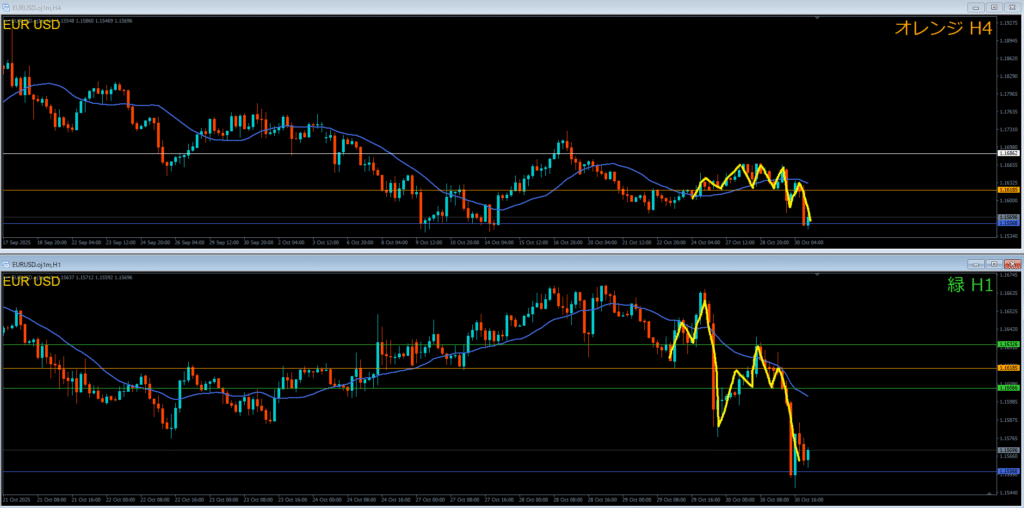Select the blue price tag on H4 chart

(x=1008, y=223)
